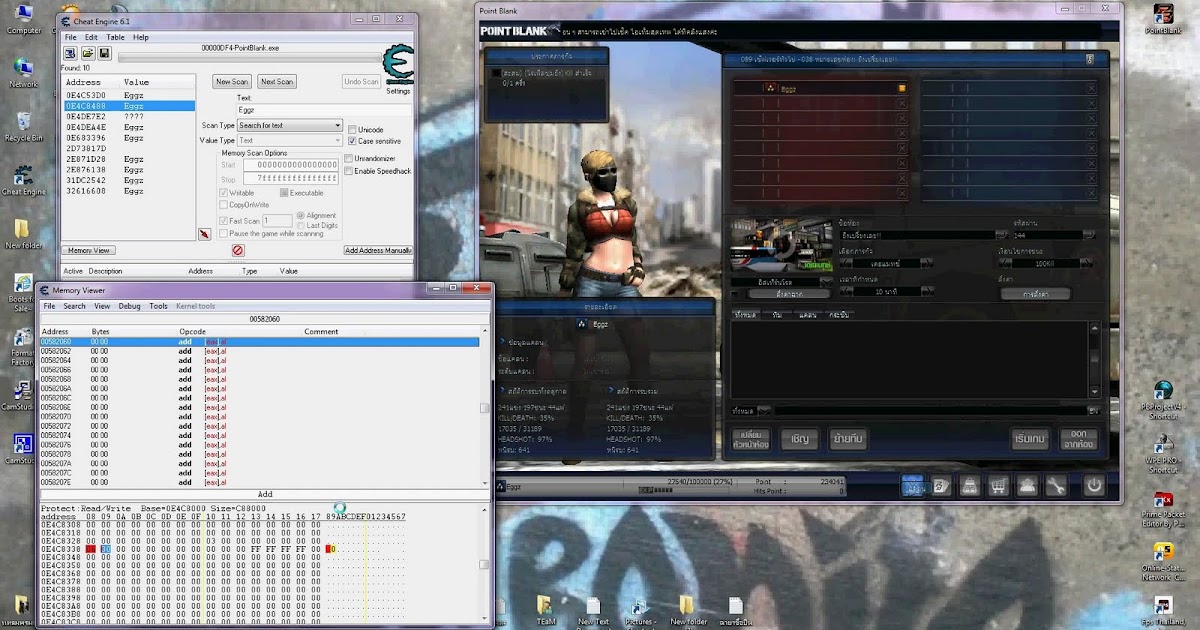
Task: Click the save floppy disk icon in Cheat Engine
Action: (x=104, y=53)
